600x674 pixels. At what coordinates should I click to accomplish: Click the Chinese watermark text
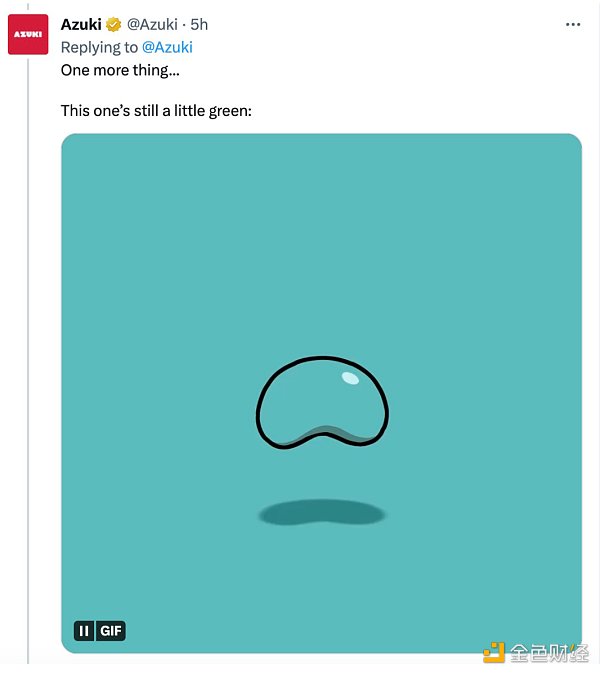click(x=549, y=653)
